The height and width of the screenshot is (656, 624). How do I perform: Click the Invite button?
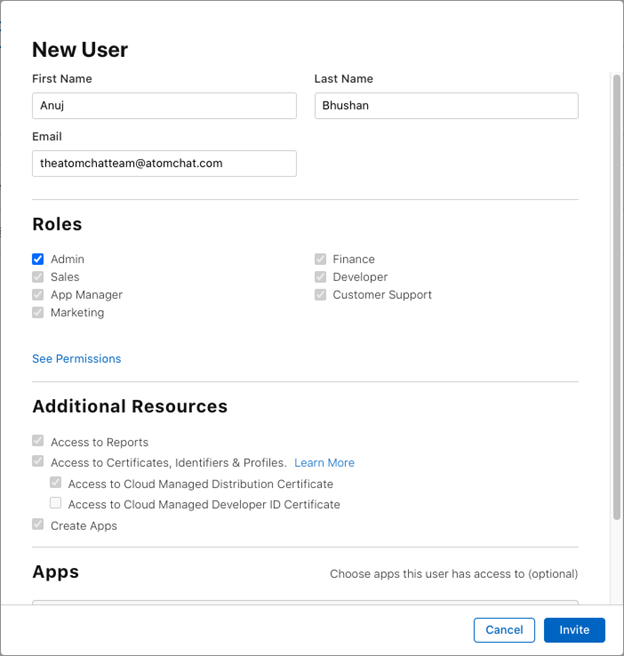(x=574, y=630)
